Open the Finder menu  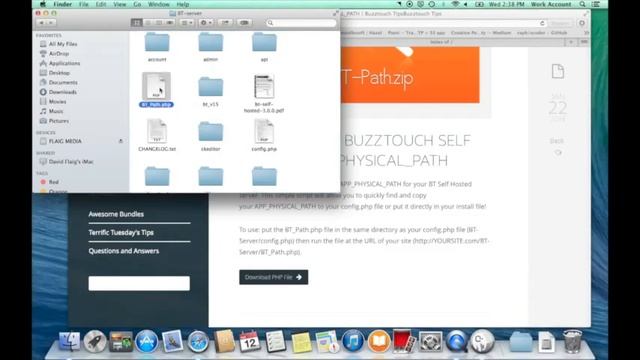62,4
